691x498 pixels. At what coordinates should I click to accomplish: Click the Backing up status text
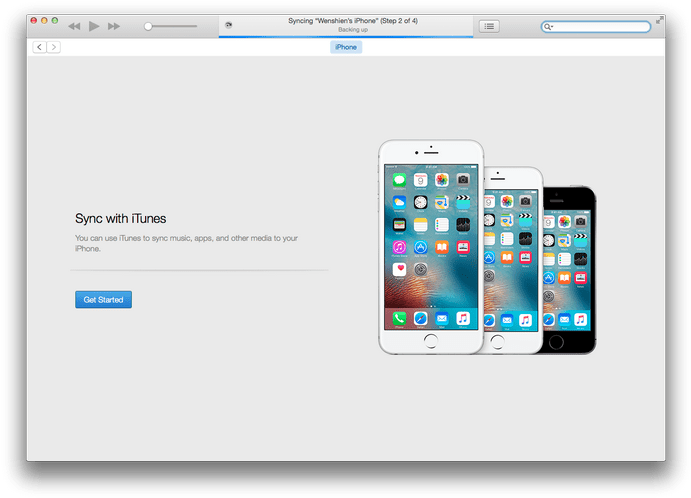click(353, 30)
